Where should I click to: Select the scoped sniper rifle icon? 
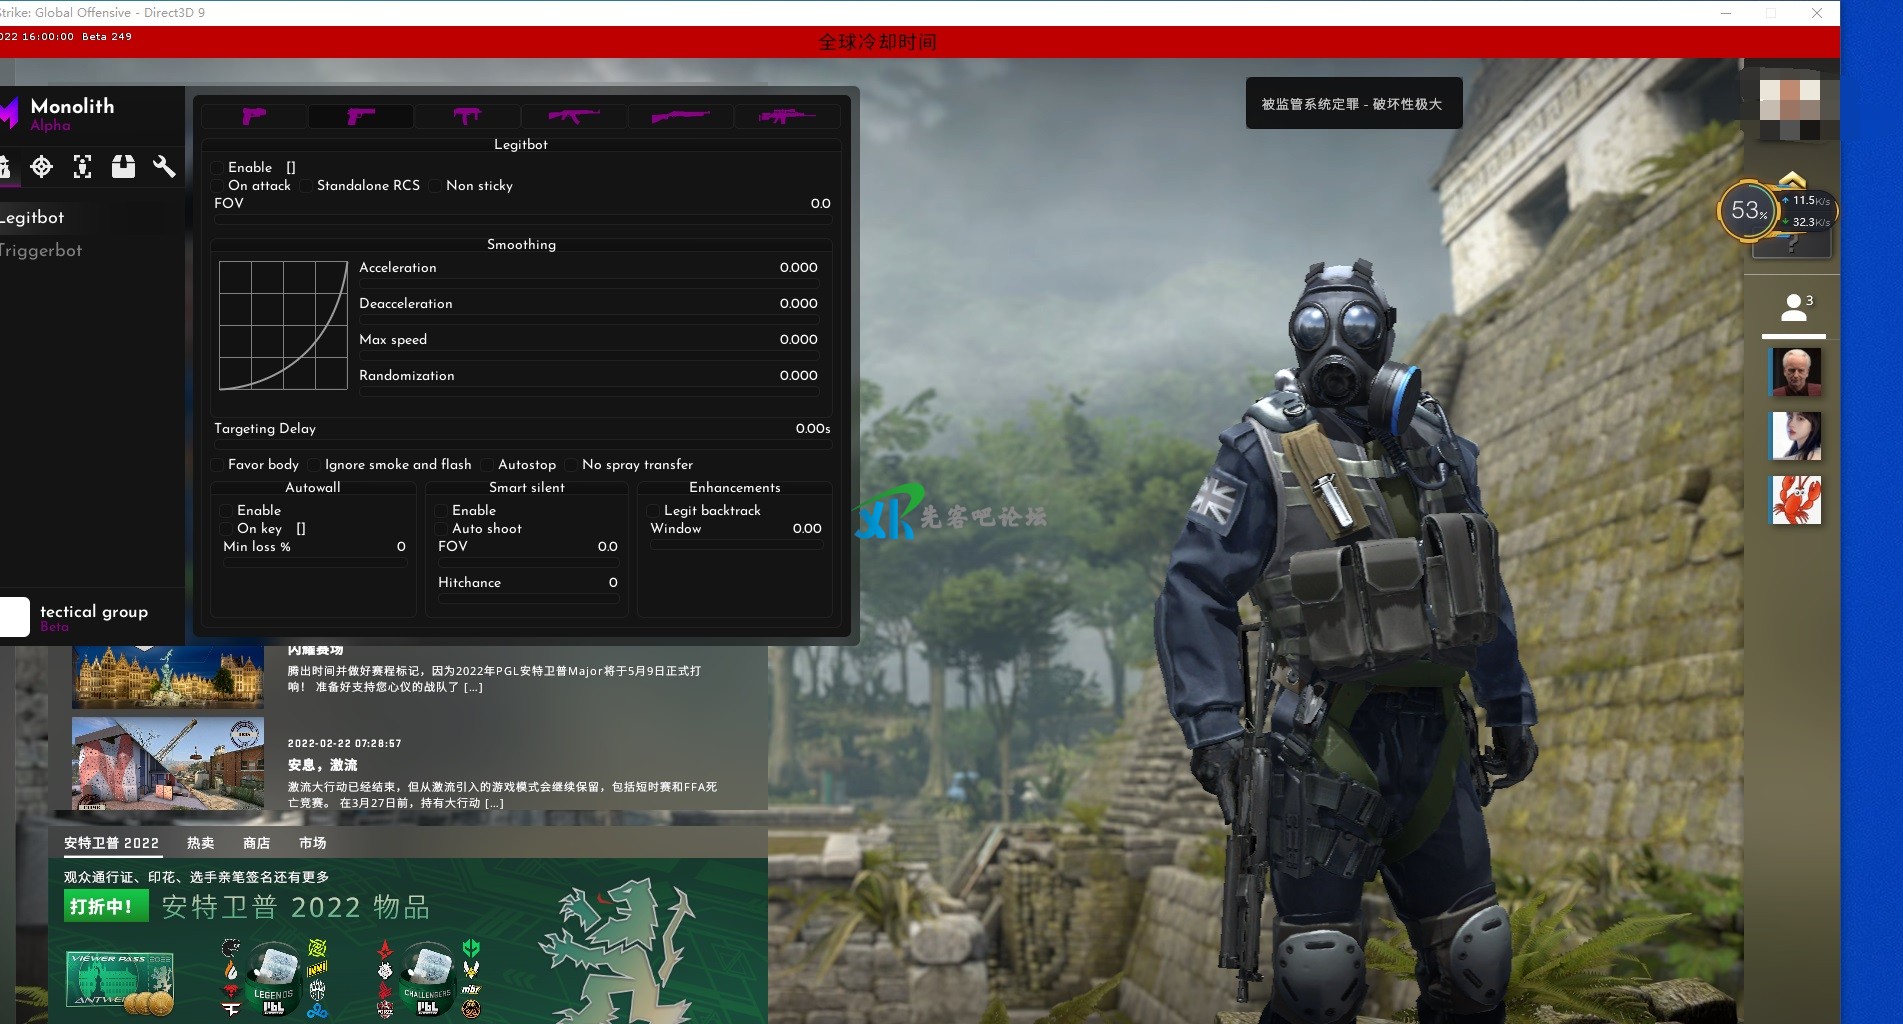coord(786,117)
